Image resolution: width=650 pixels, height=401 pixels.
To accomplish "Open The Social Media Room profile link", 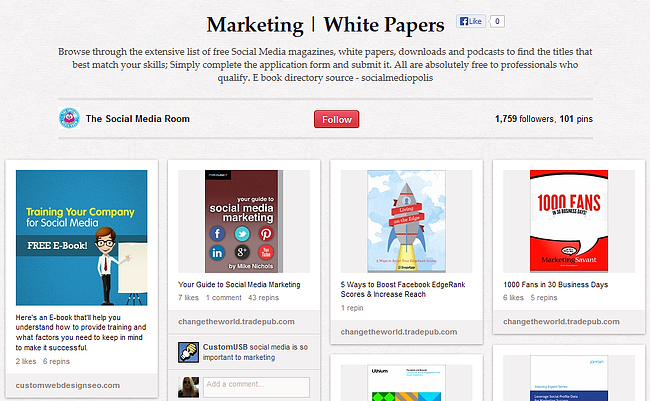I will click(137, 119).
